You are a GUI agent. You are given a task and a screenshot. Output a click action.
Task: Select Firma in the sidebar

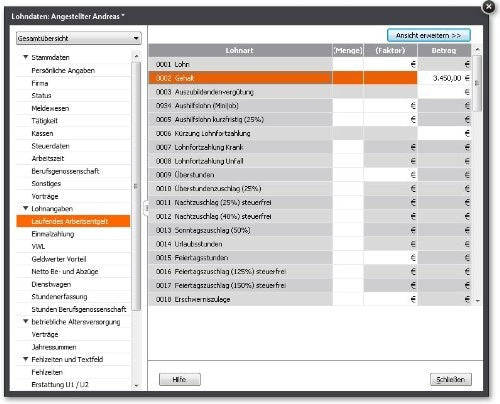point(73,83)
